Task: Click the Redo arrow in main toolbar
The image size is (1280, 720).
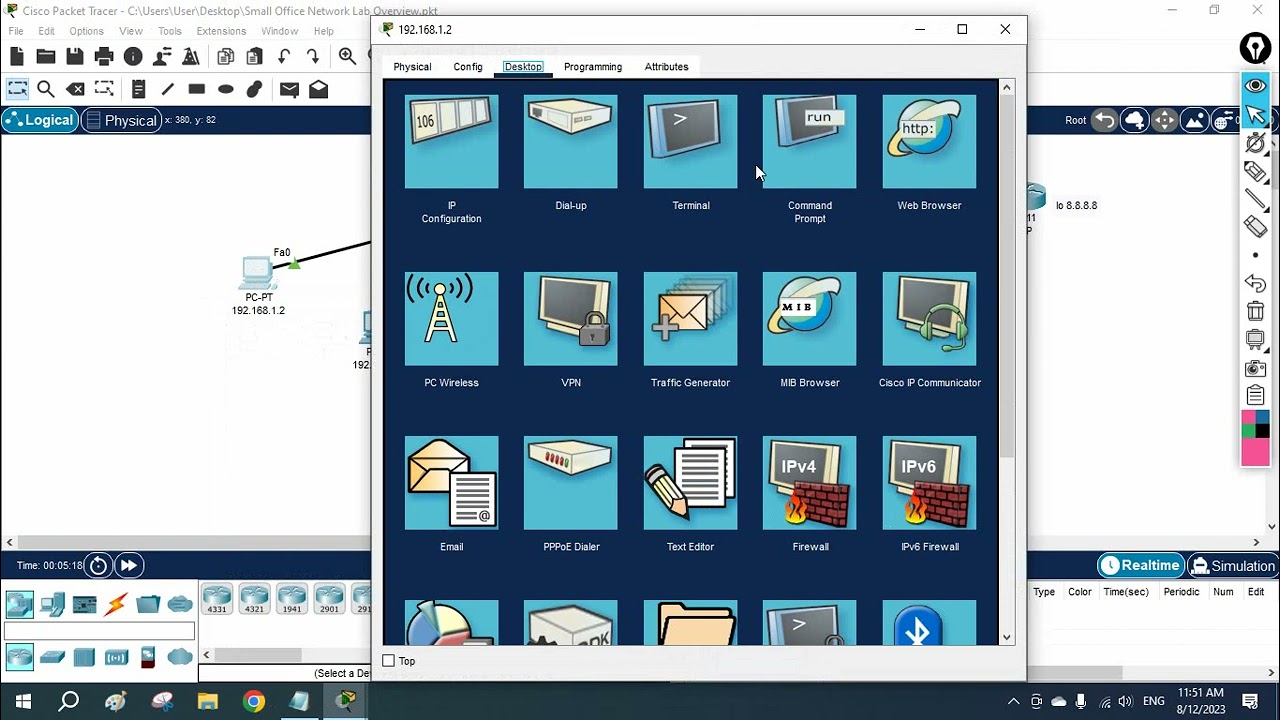Action: tap(313, 57)
